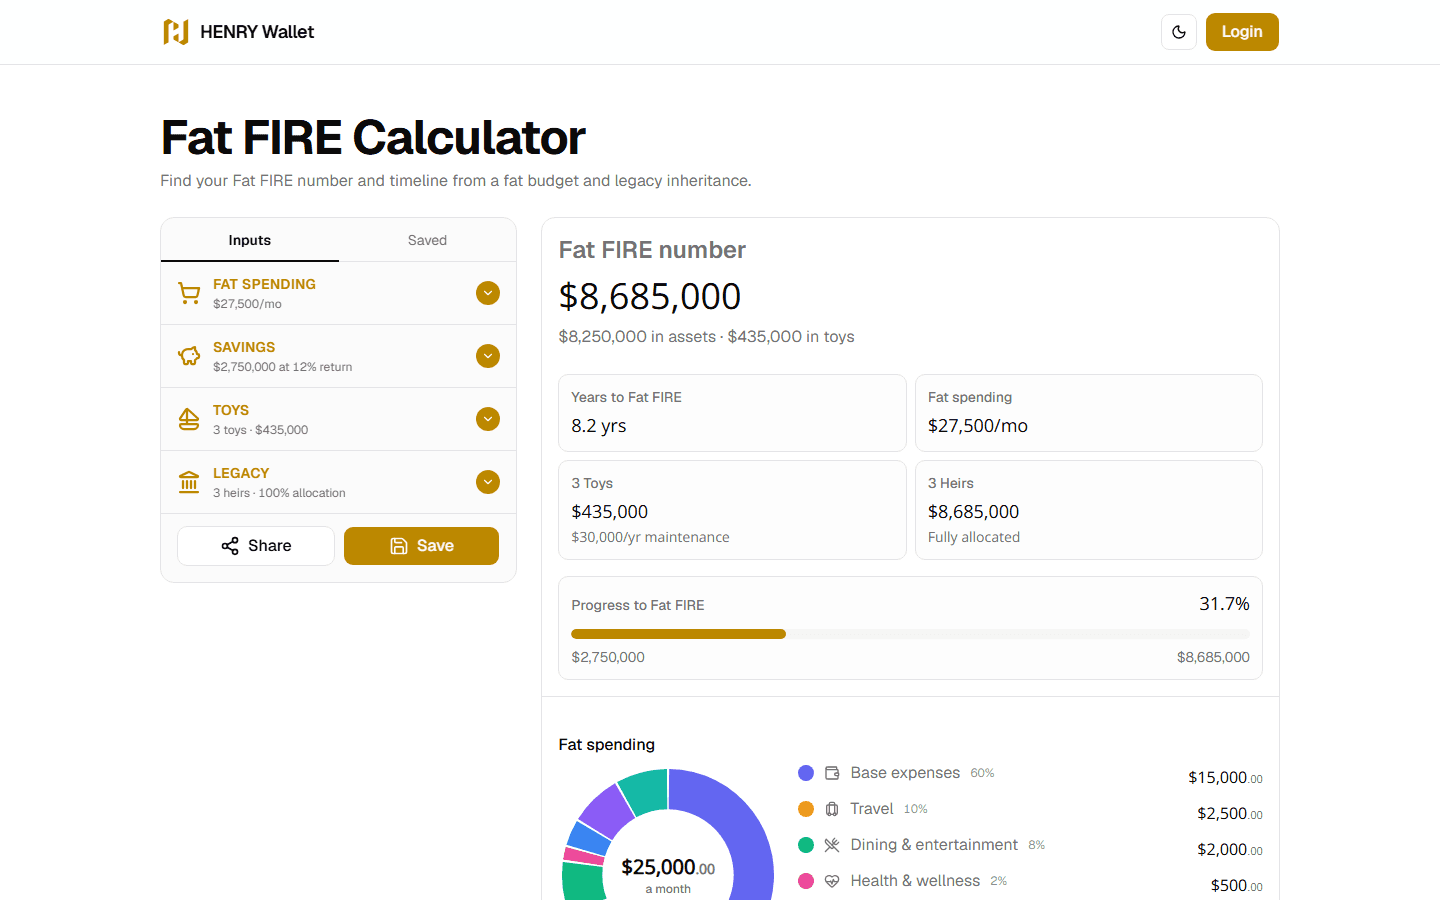
Task: Switch to the Saved tab
Action: tap(427, 240)
